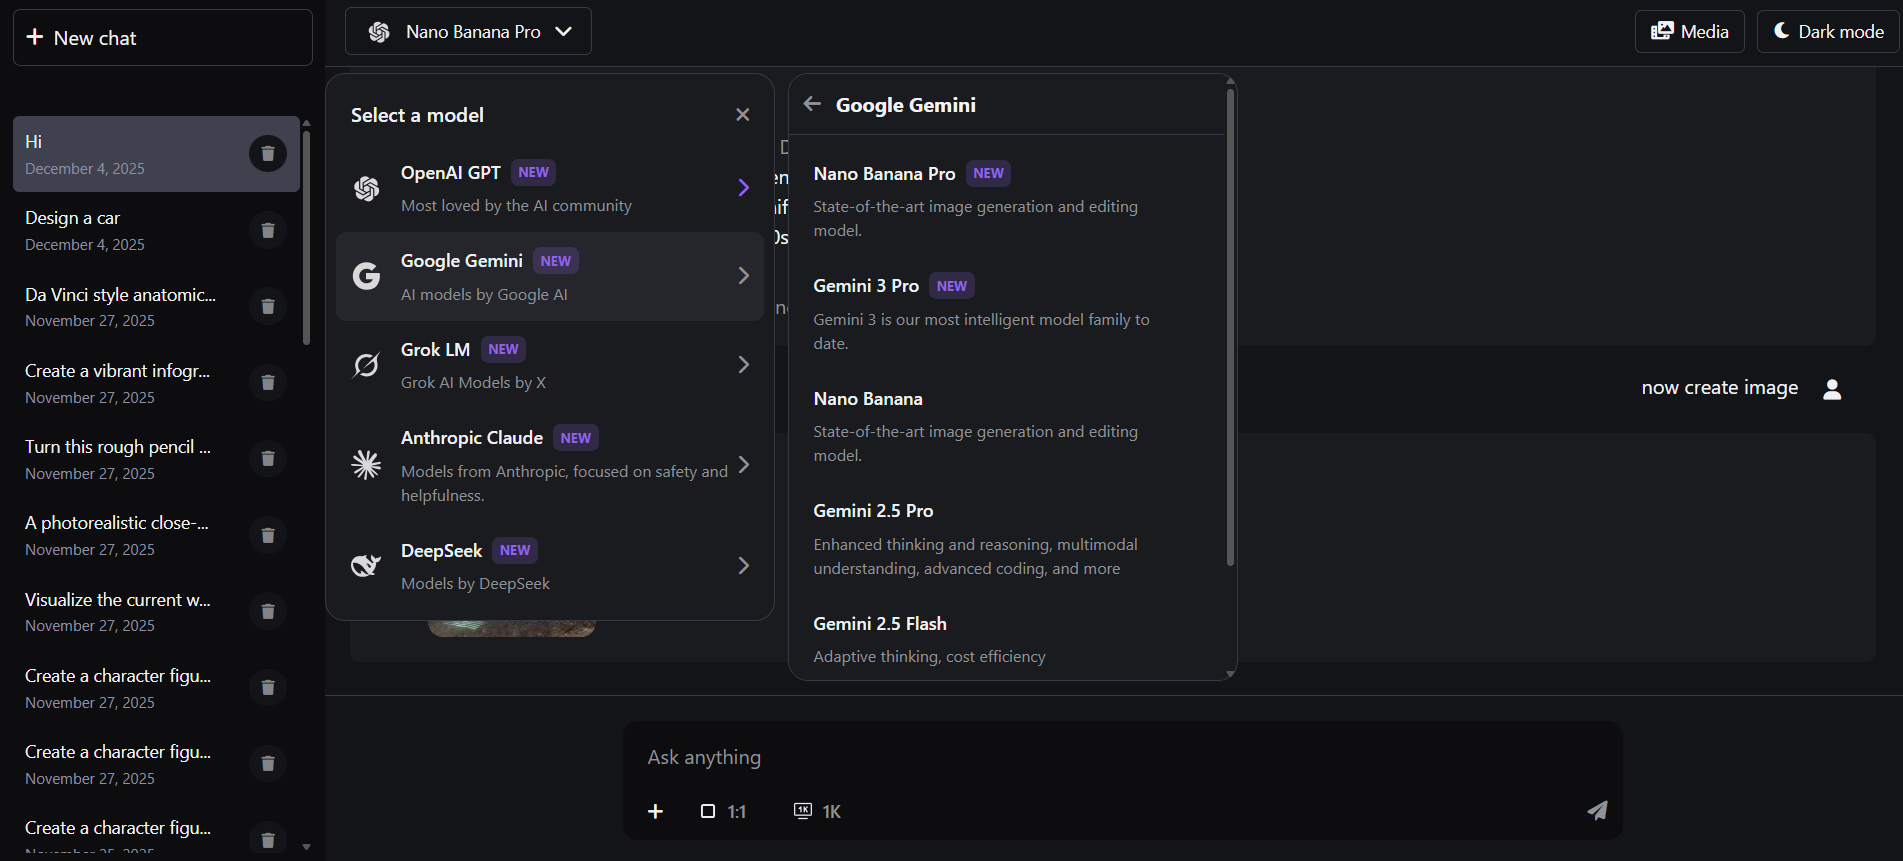Click the Ask anything input field
The height and width of the screenshot is (861, 1903).
click(1122, 757)
